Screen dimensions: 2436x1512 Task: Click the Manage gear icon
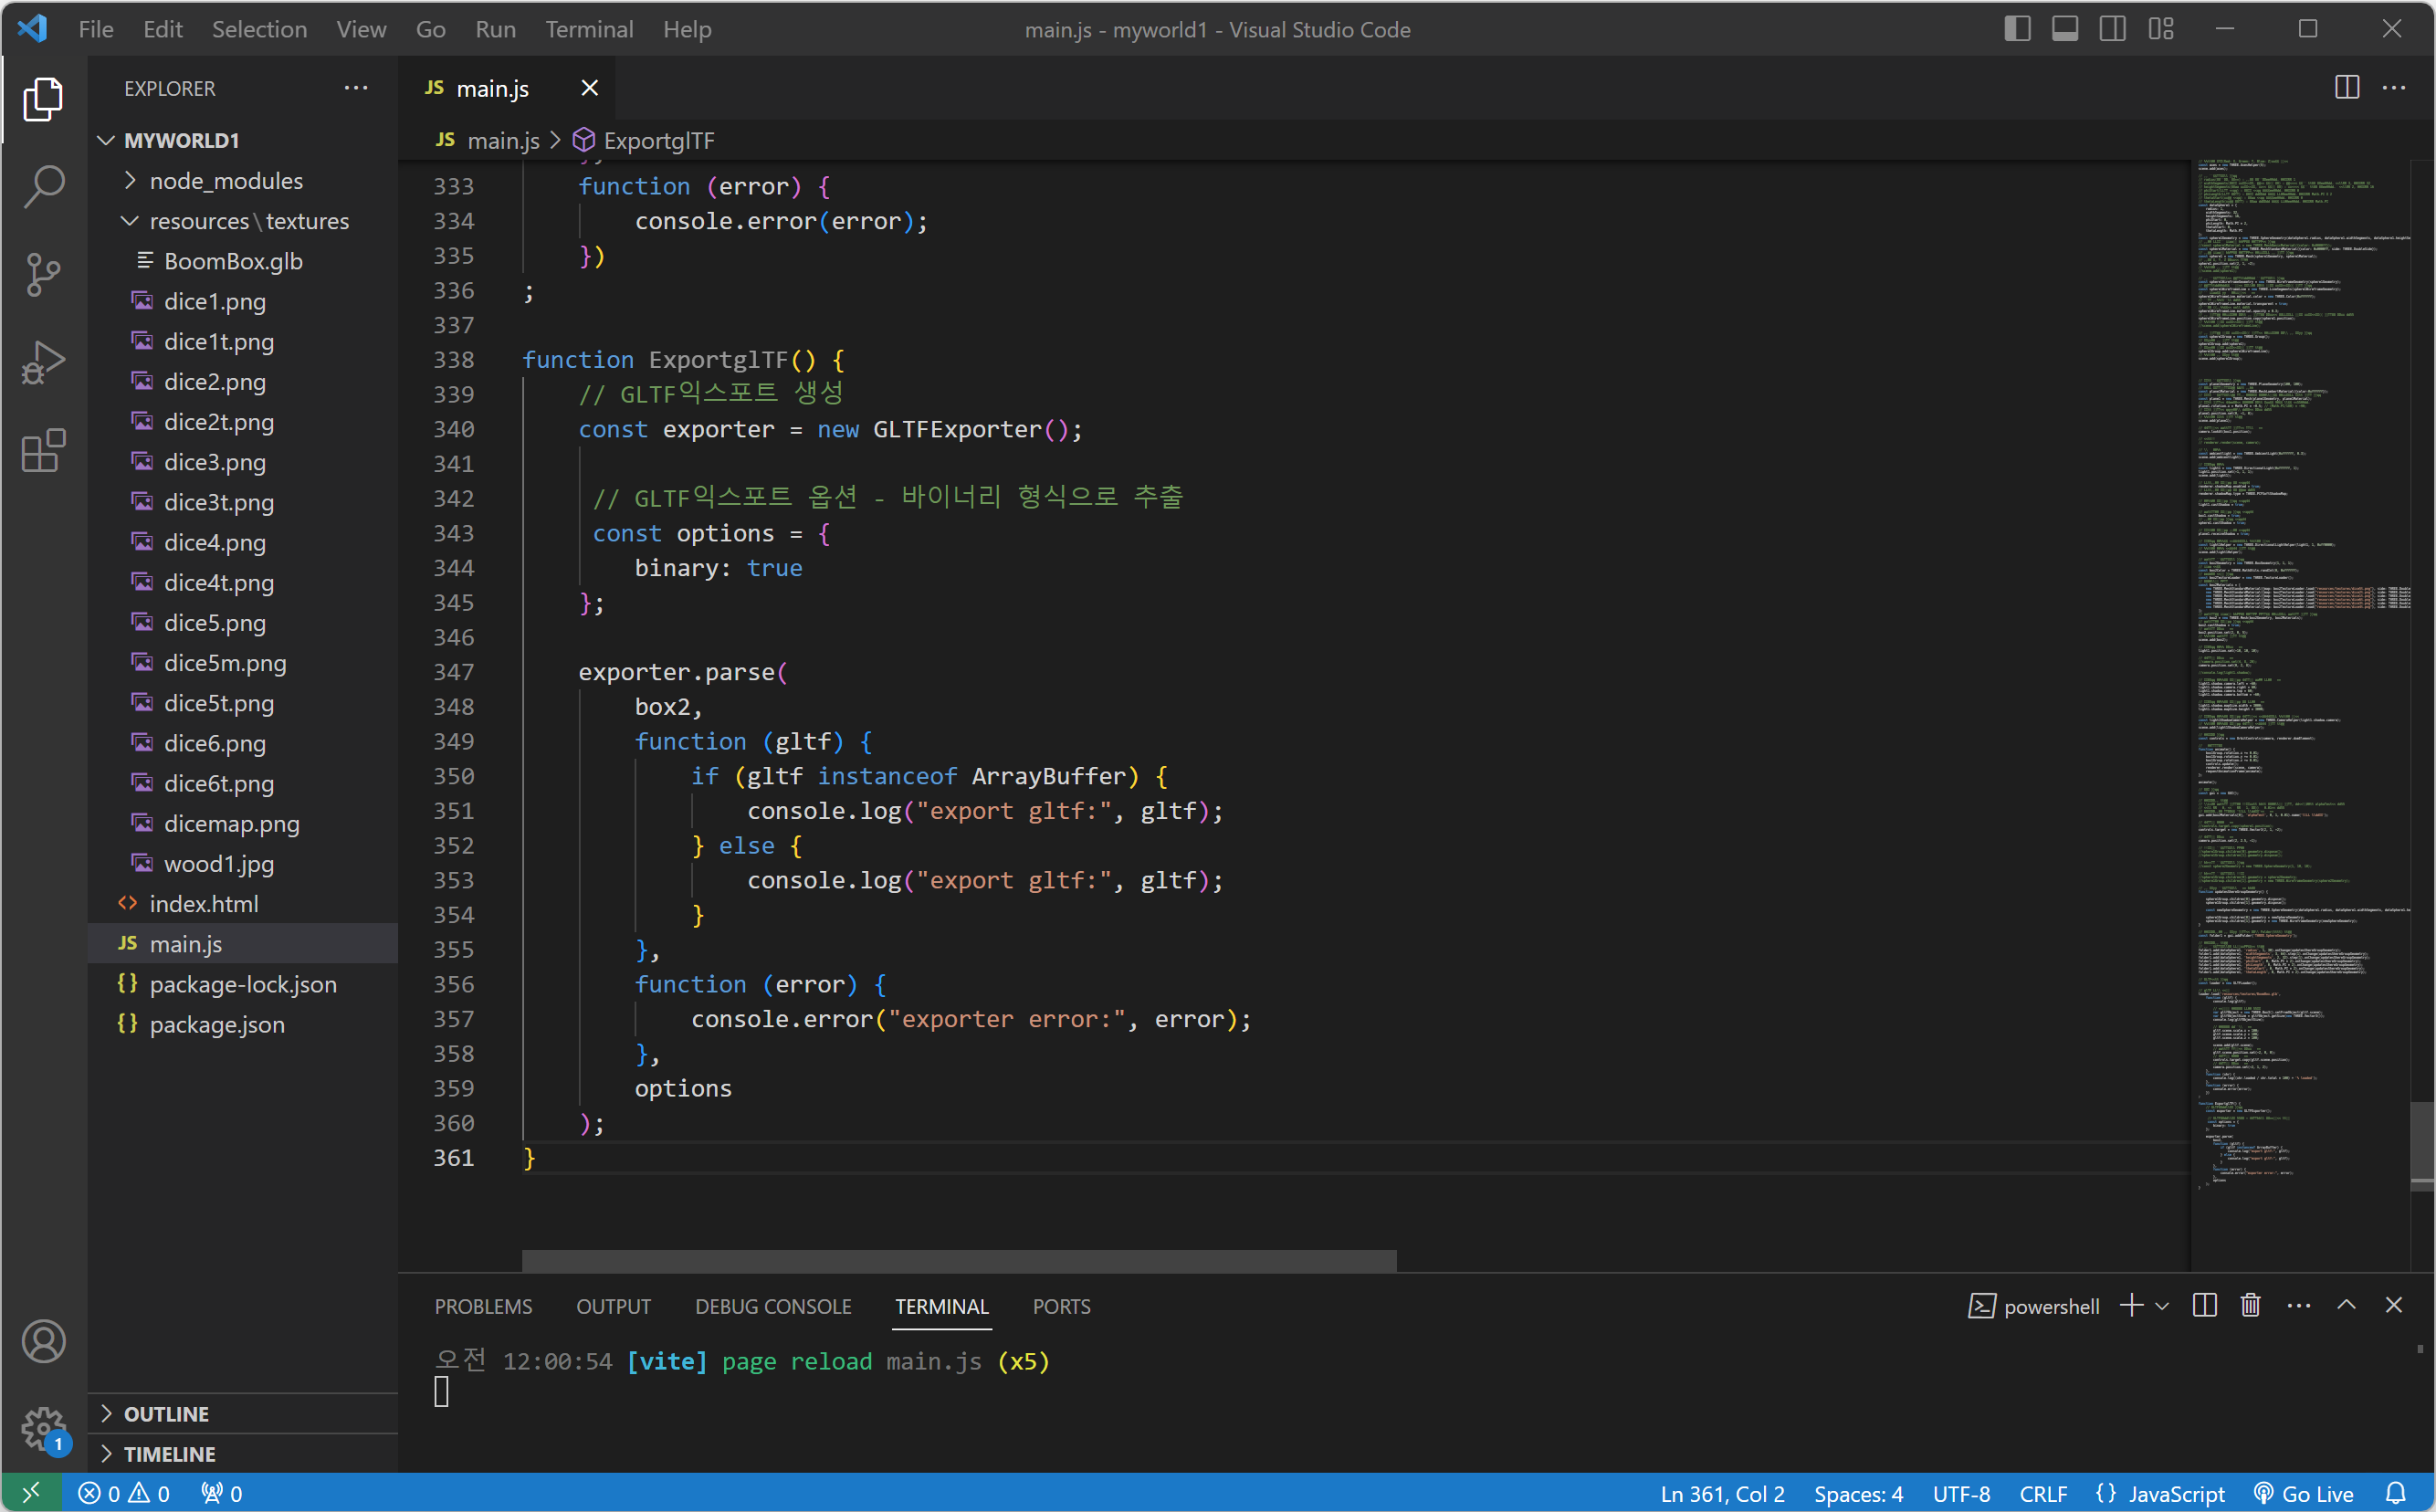(x=44, y=1428)
